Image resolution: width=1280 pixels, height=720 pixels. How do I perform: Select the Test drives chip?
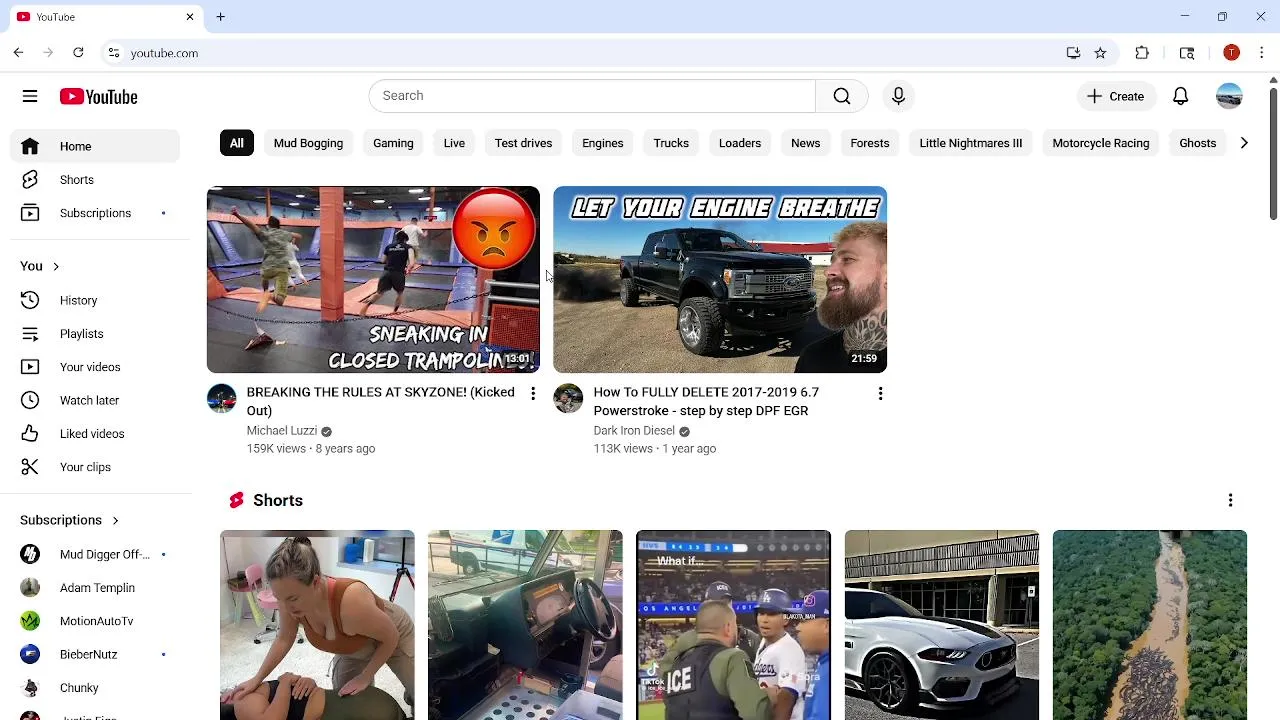523,143
